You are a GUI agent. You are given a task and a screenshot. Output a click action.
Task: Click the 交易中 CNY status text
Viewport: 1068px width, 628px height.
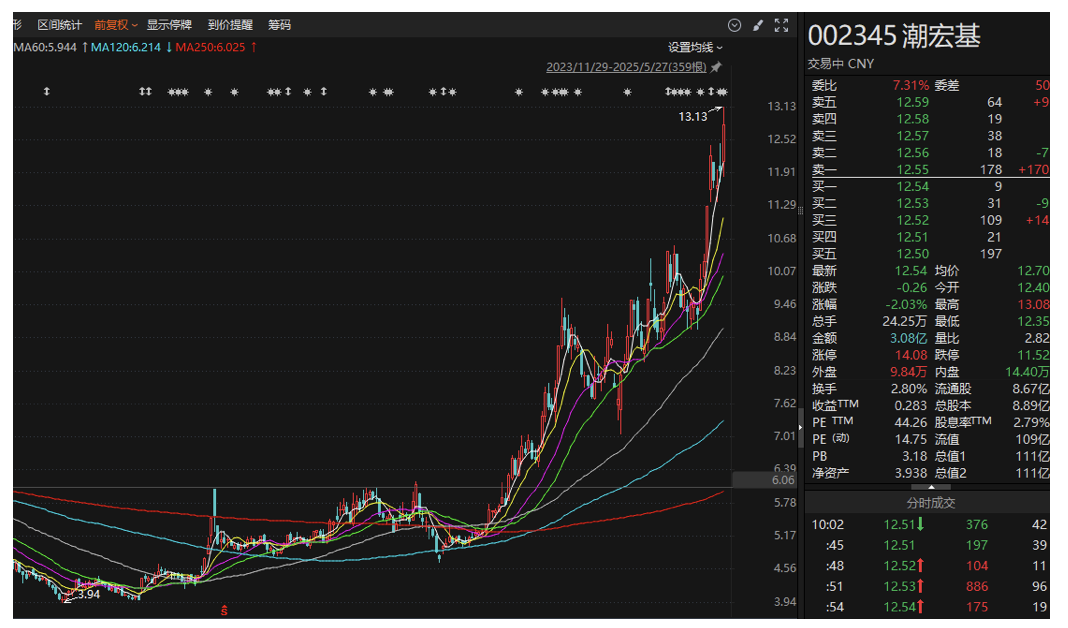[x=841, y=64]
